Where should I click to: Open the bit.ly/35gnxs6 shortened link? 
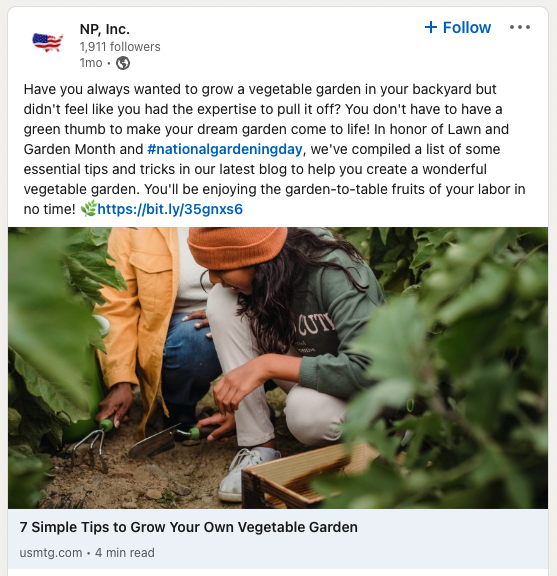tap(170, 209)
